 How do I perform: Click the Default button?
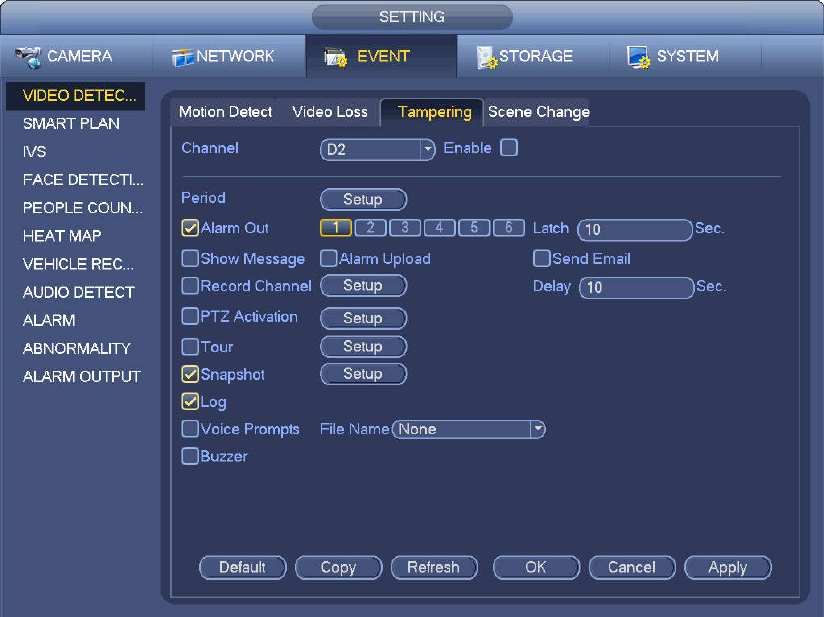pyautogui.click(x=243, y=568)
